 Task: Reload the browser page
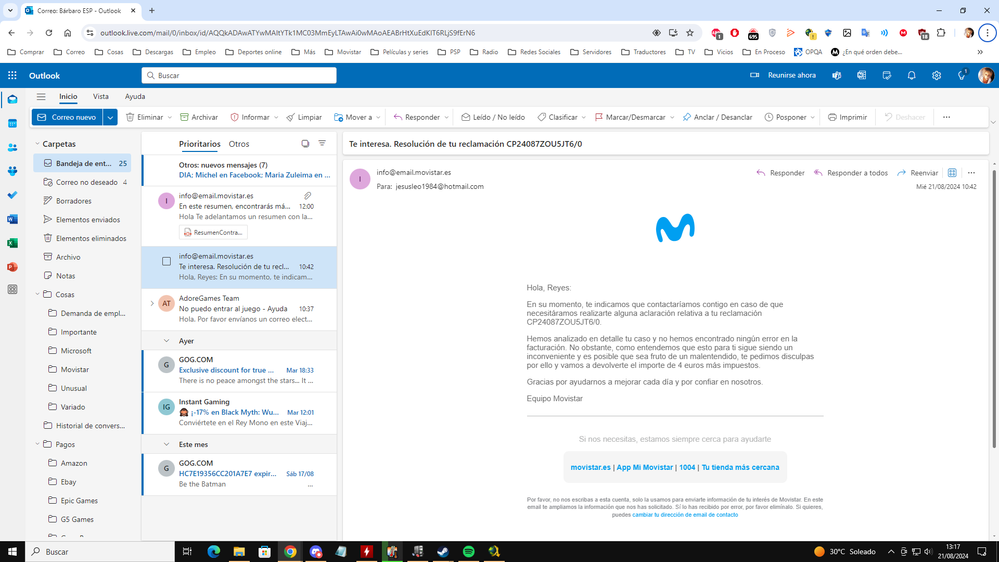click(48, 32)
